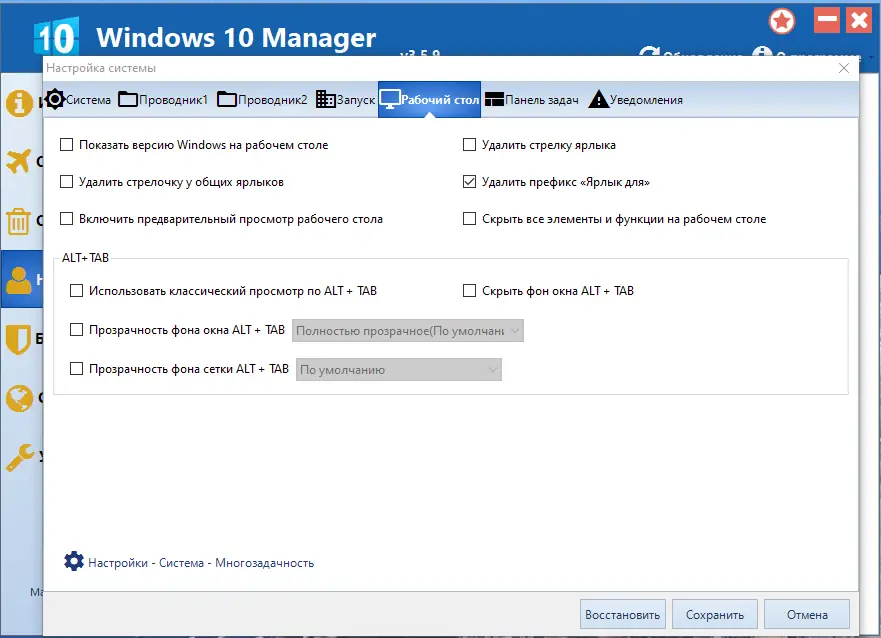Enable Прозрачность фона окна ALT + TAB
The image size is (881, 638).
click(x=76, y=330)
